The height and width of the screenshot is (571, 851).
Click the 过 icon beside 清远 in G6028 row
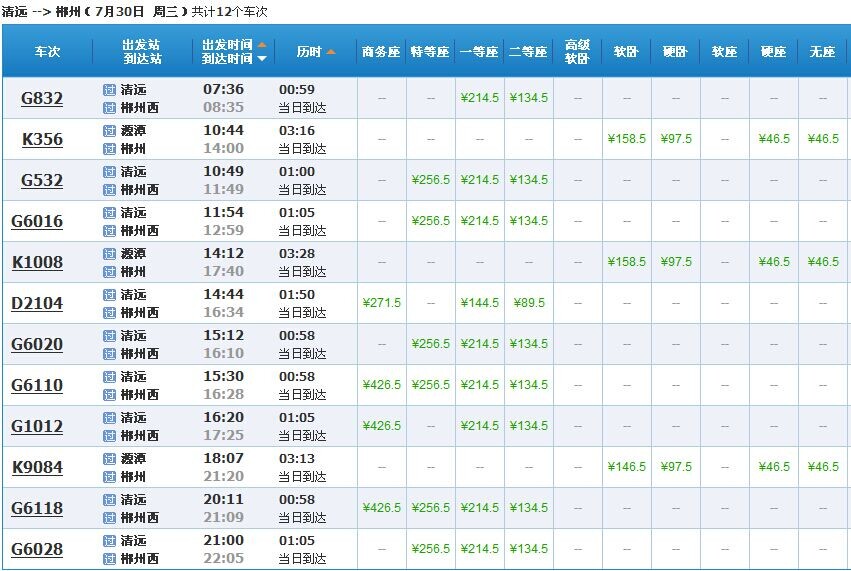coord(109,540)
